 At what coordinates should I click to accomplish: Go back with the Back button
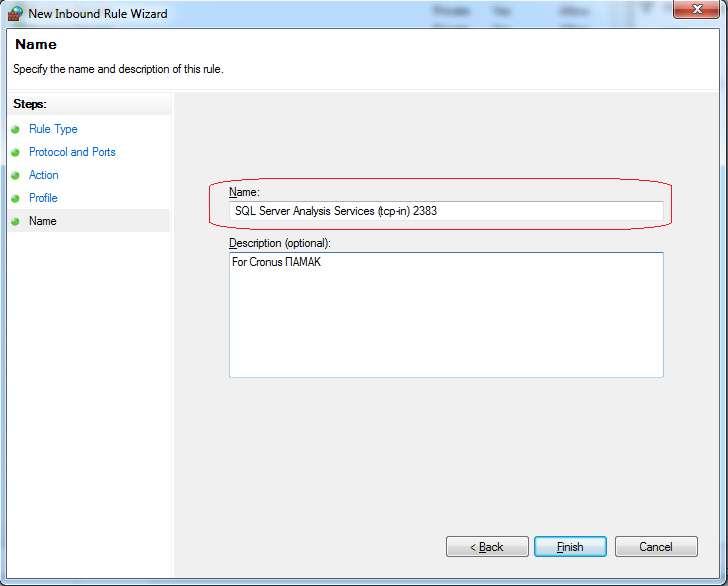click(487, 547)
